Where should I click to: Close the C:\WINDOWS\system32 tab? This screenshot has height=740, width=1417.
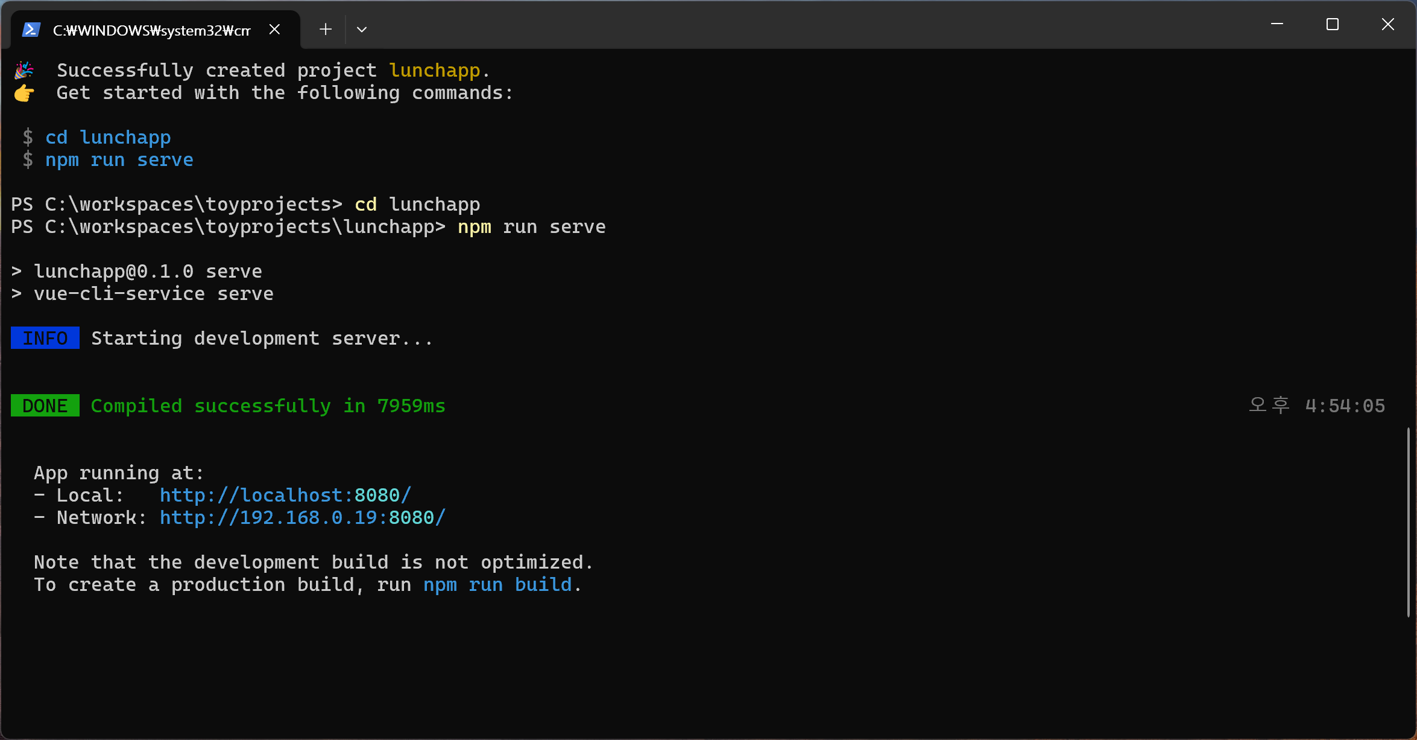(275, 30)
